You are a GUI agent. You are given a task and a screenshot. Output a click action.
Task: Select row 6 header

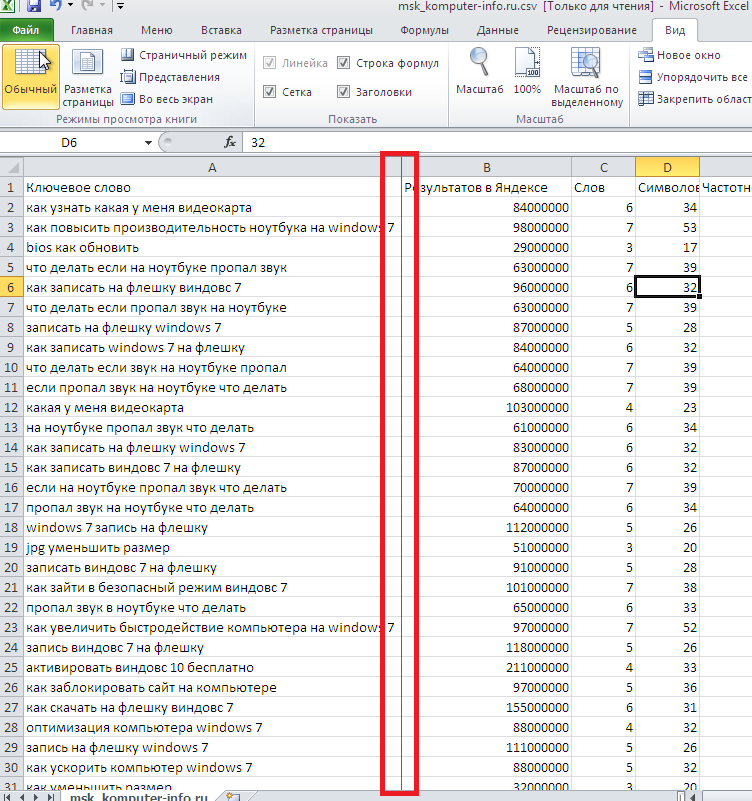(x=11, y=288)
